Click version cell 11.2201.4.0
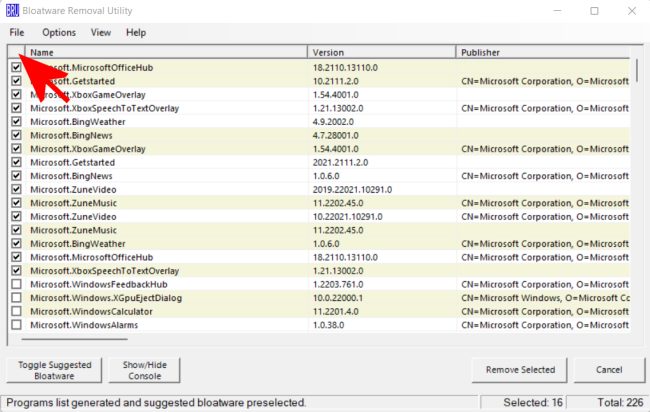This screenshot has height=412, width=650. pos(336,311)
